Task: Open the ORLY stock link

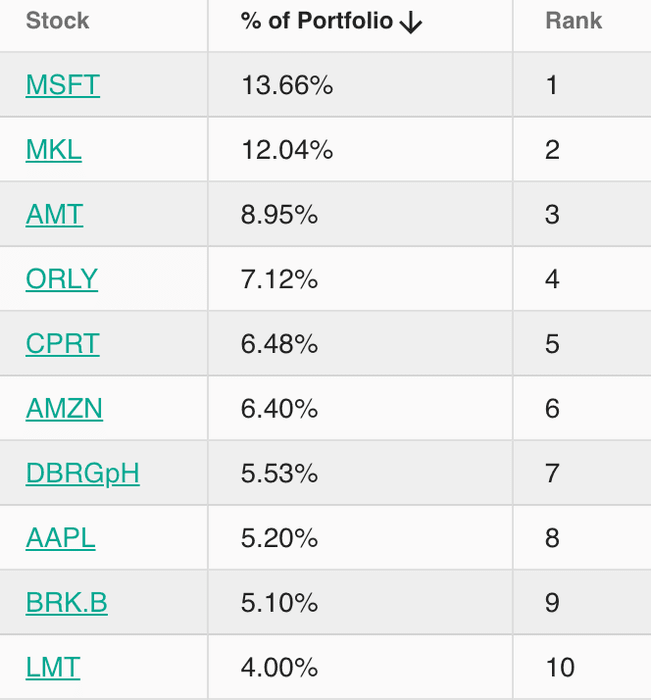Action: pos(62,279)
